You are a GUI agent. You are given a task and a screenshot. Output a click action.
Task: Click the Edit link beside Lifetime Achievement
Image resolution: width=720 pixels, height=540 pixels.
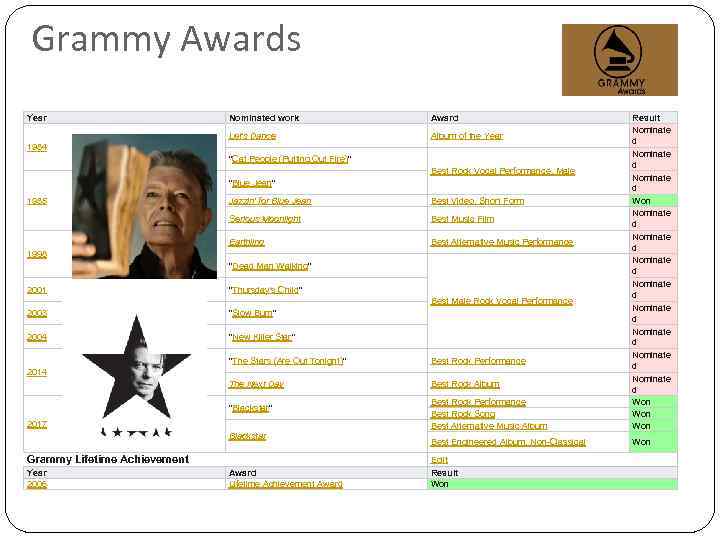[439, 460]
